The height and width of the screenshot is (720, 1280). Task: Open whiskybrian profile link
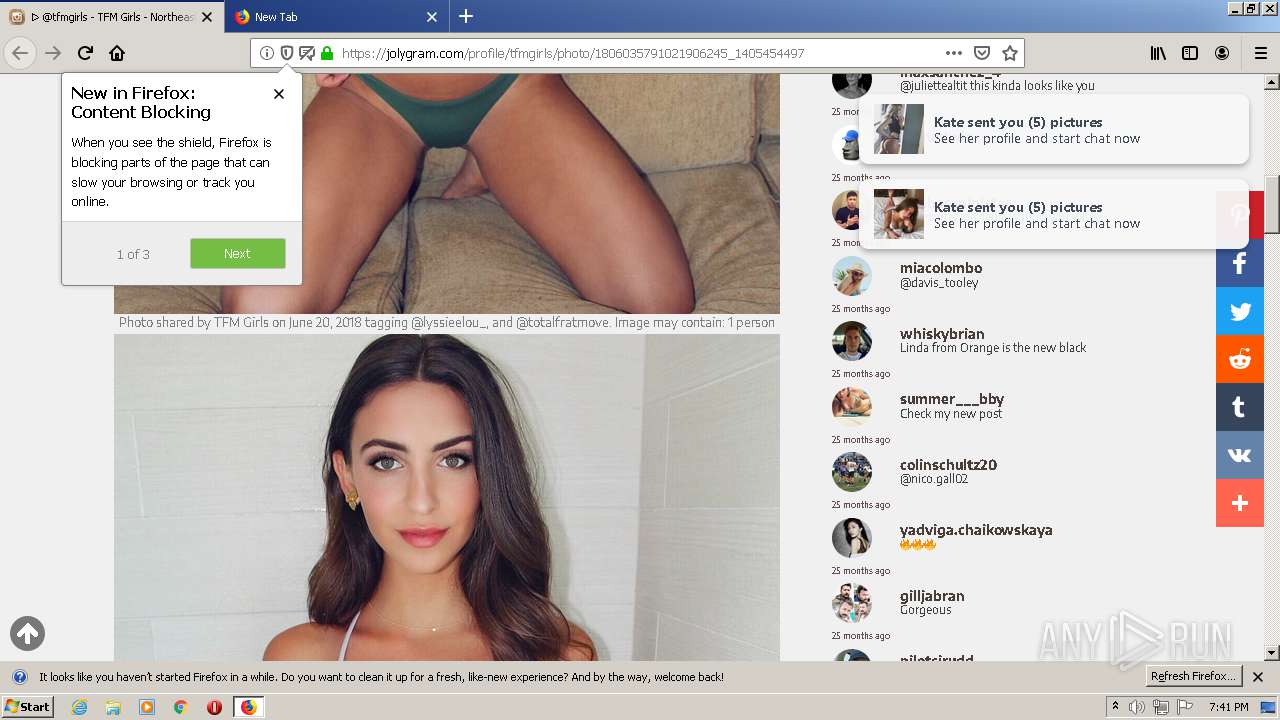pyautogui.click(x=942, y=334)
